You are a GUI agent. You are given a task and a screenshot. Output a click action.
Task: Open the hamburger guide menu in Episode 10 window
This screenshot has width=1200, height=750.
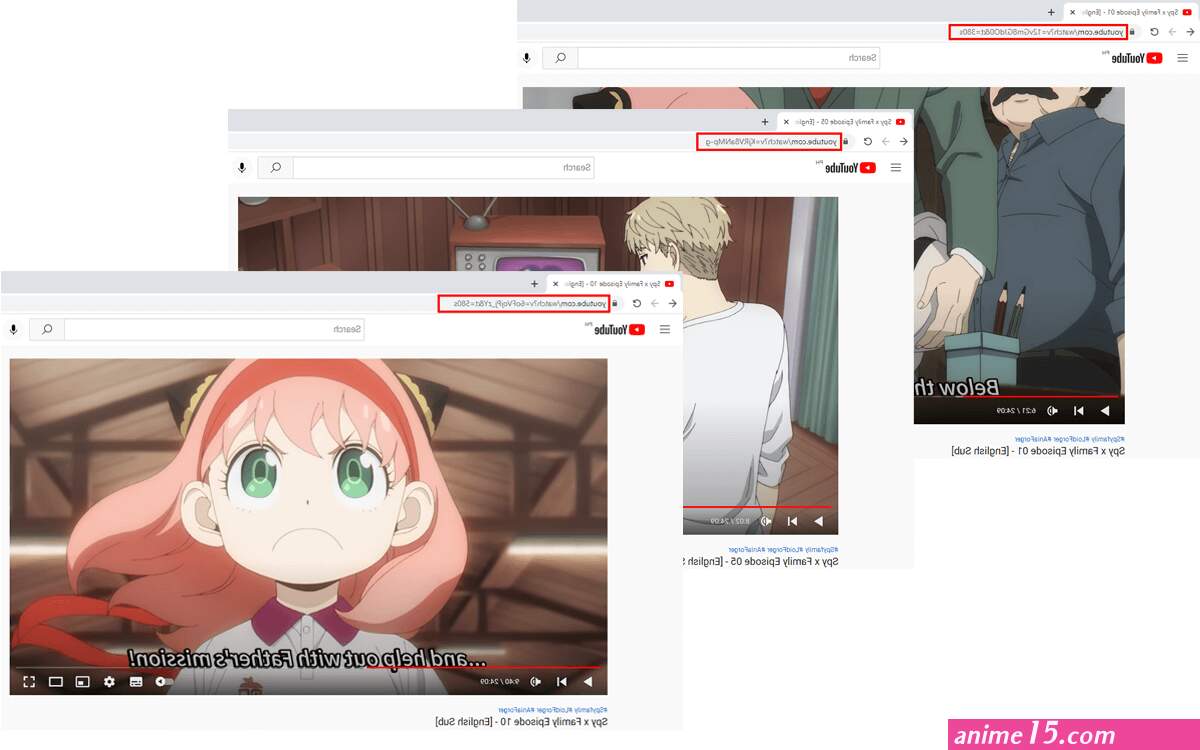665,329
